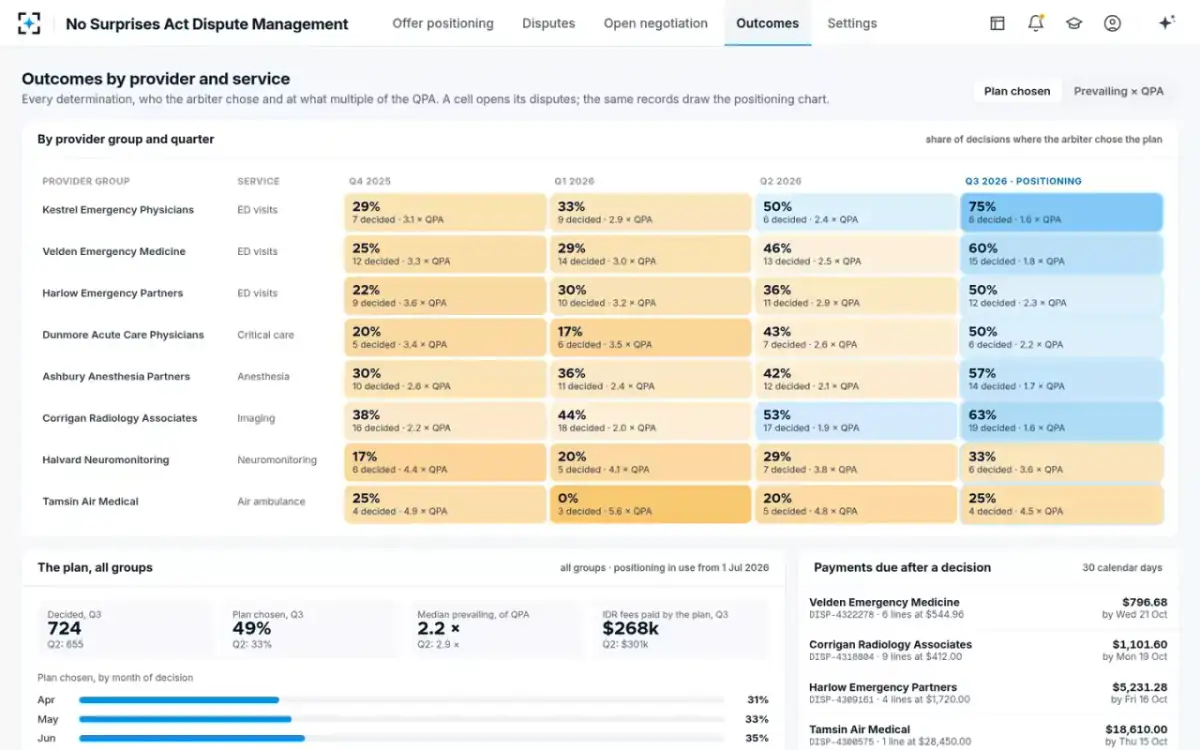Open Harlow payment due DISP-4309161

(988, 693)
